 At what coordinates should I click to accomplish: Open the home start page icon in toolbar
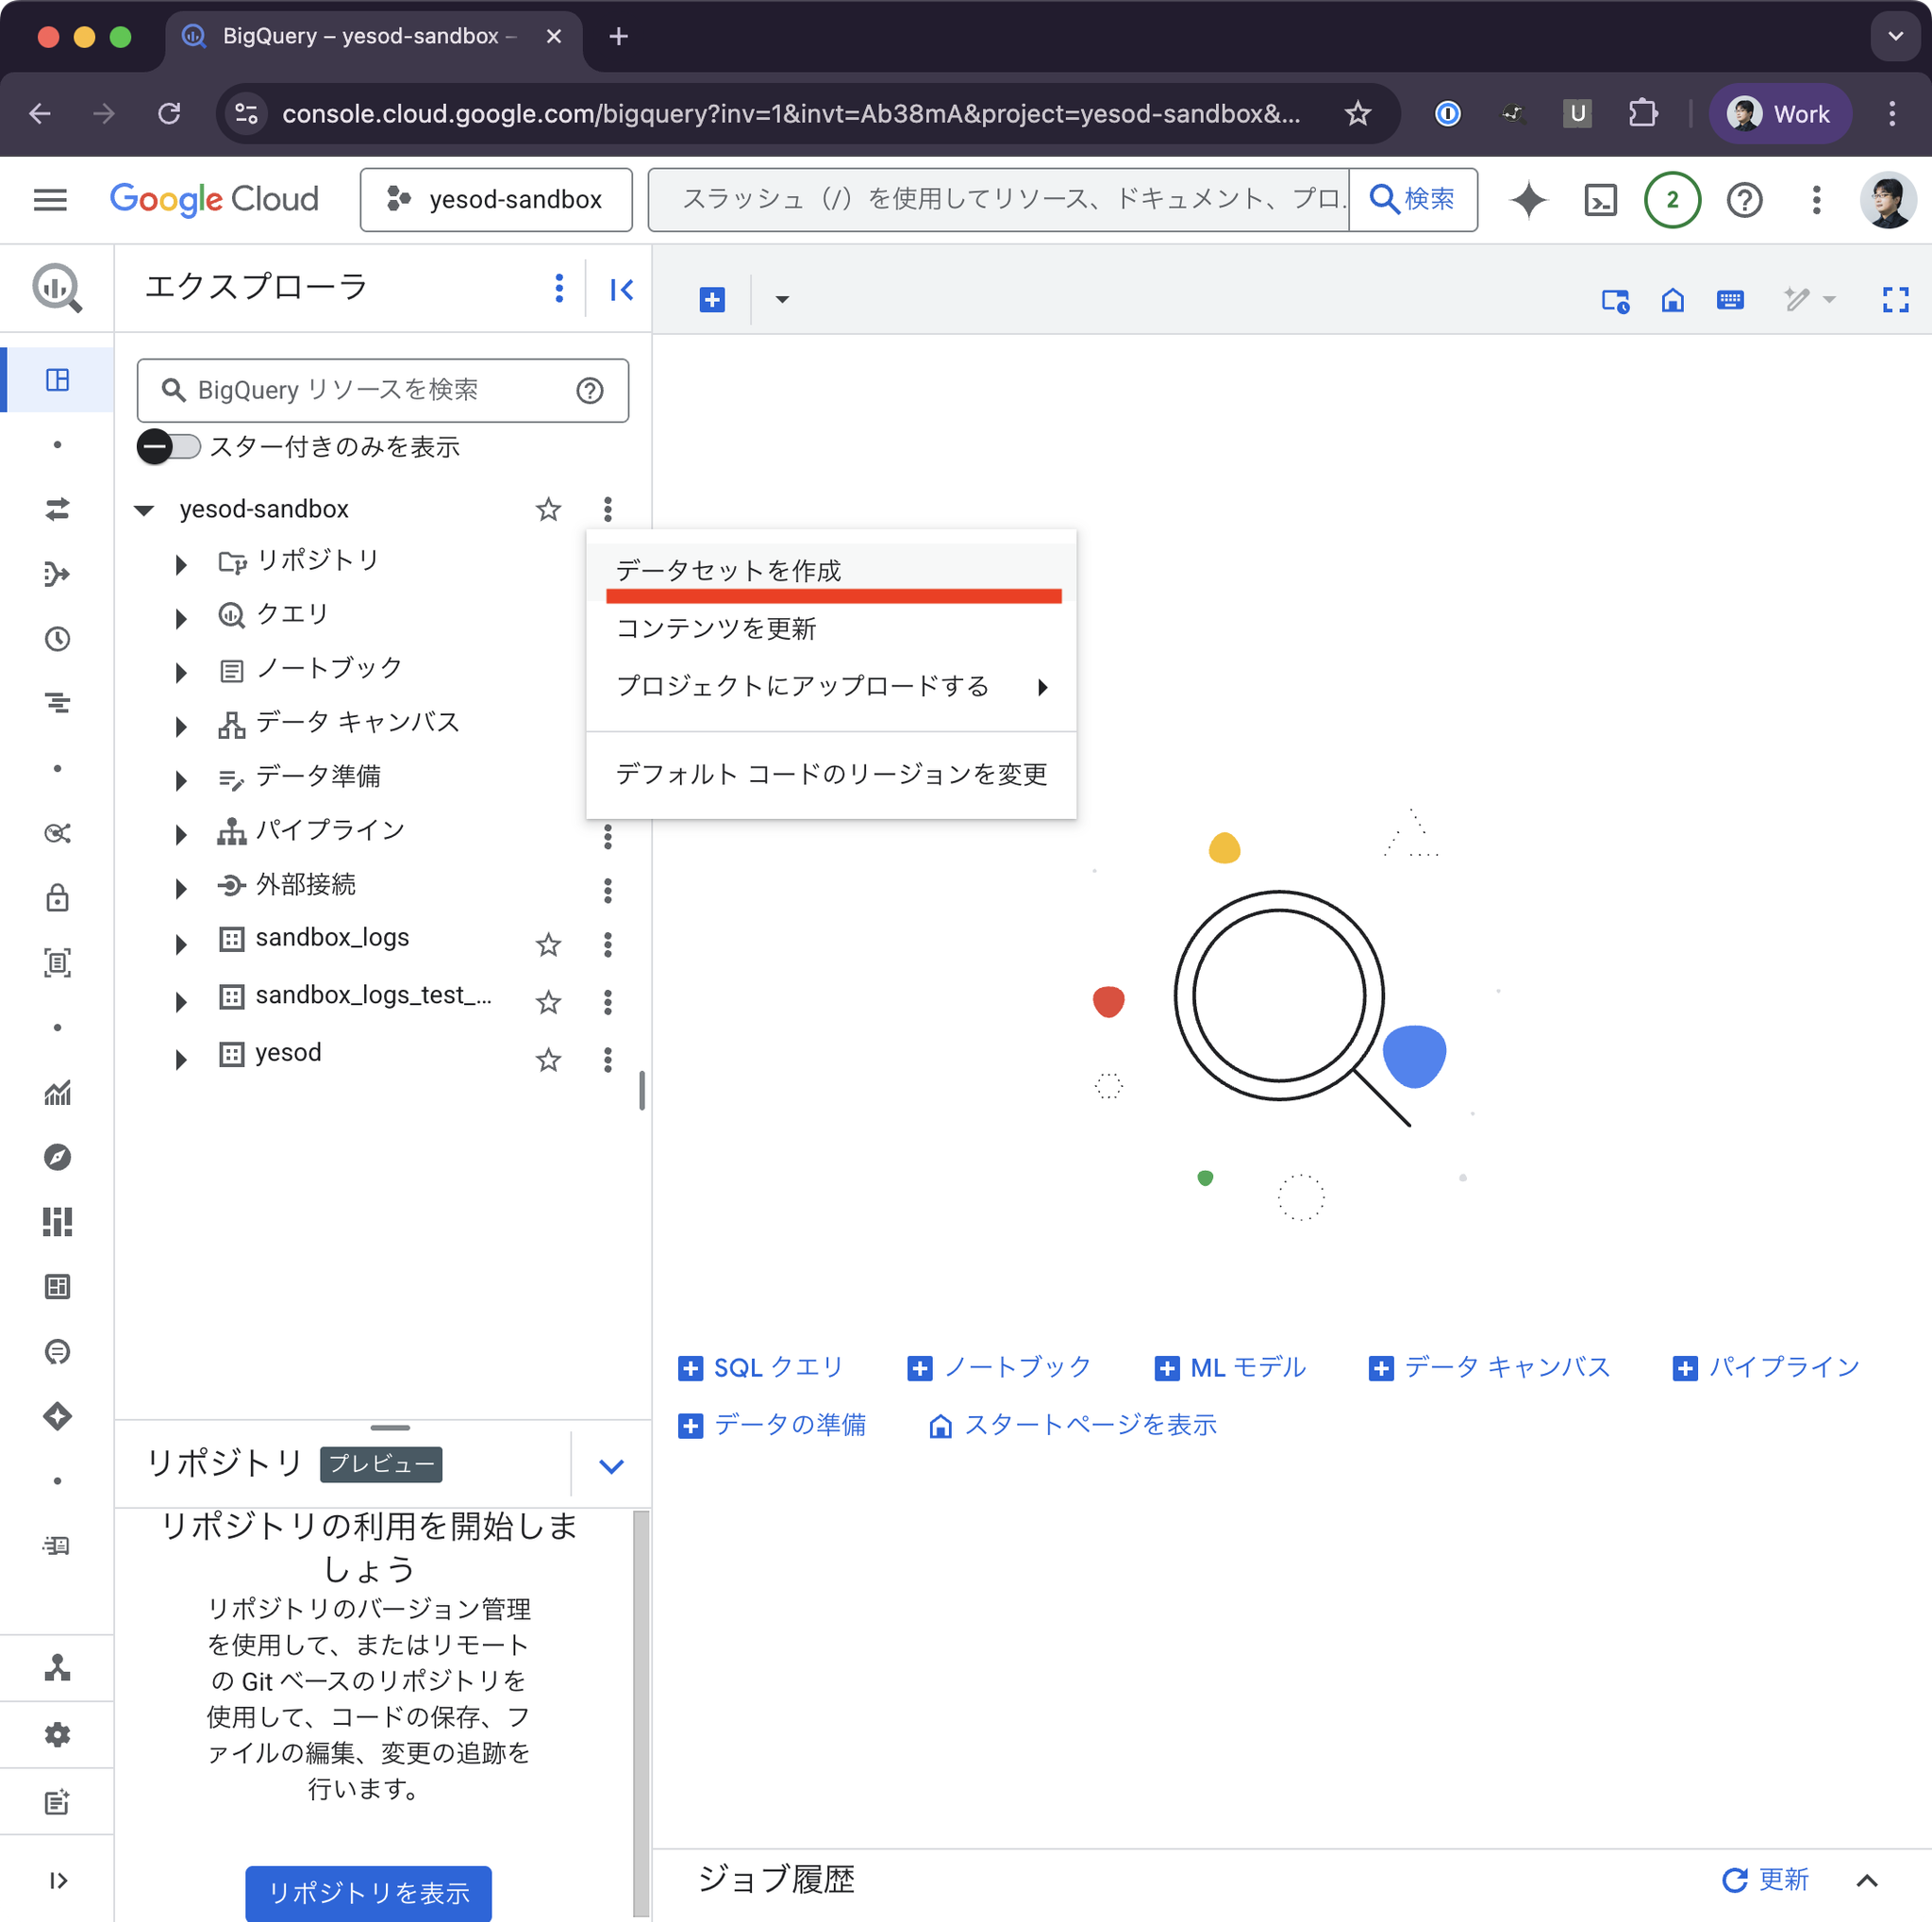point(1672,299)
